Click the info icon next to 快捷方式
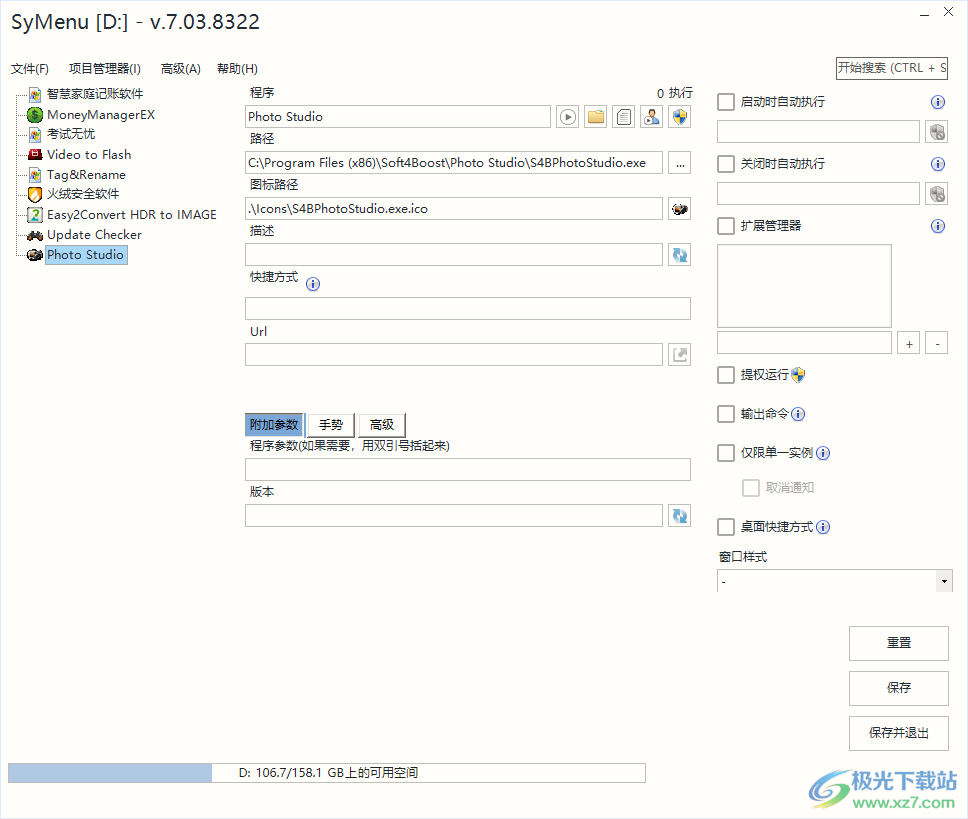The height and width of the screenshot is (819, 968). tap(313, 284)
